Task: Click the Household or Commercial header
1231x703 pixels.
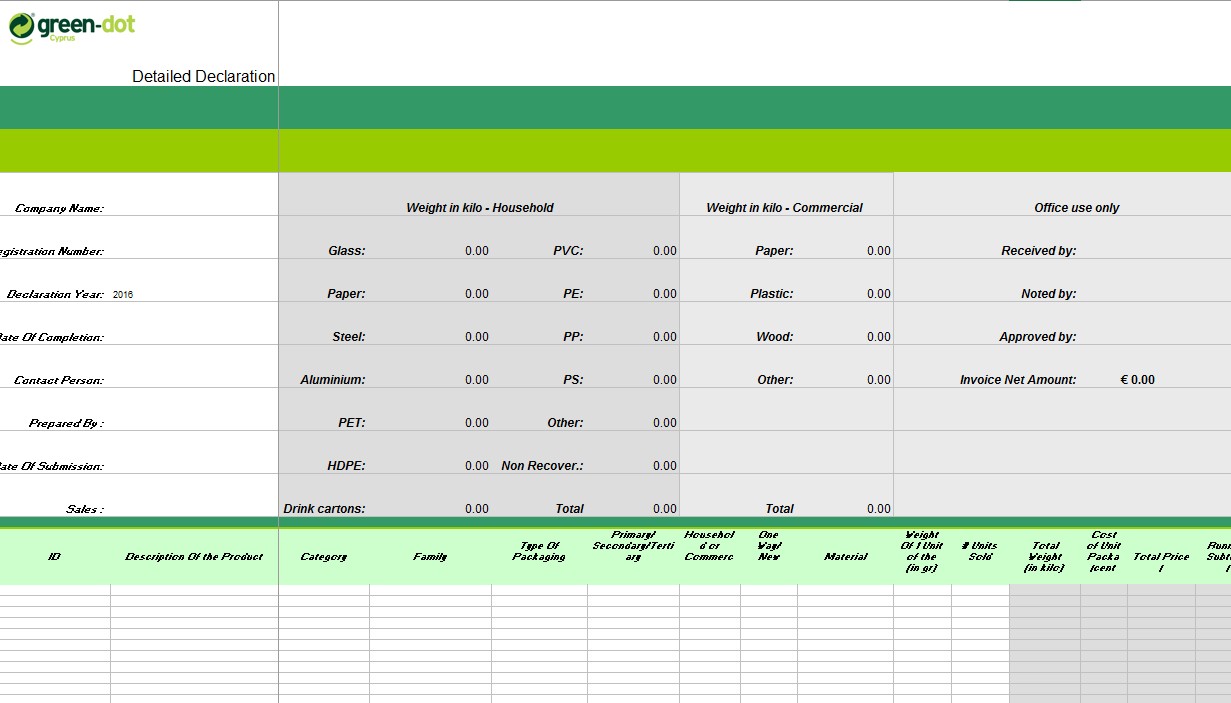Action: click(710, 546)
